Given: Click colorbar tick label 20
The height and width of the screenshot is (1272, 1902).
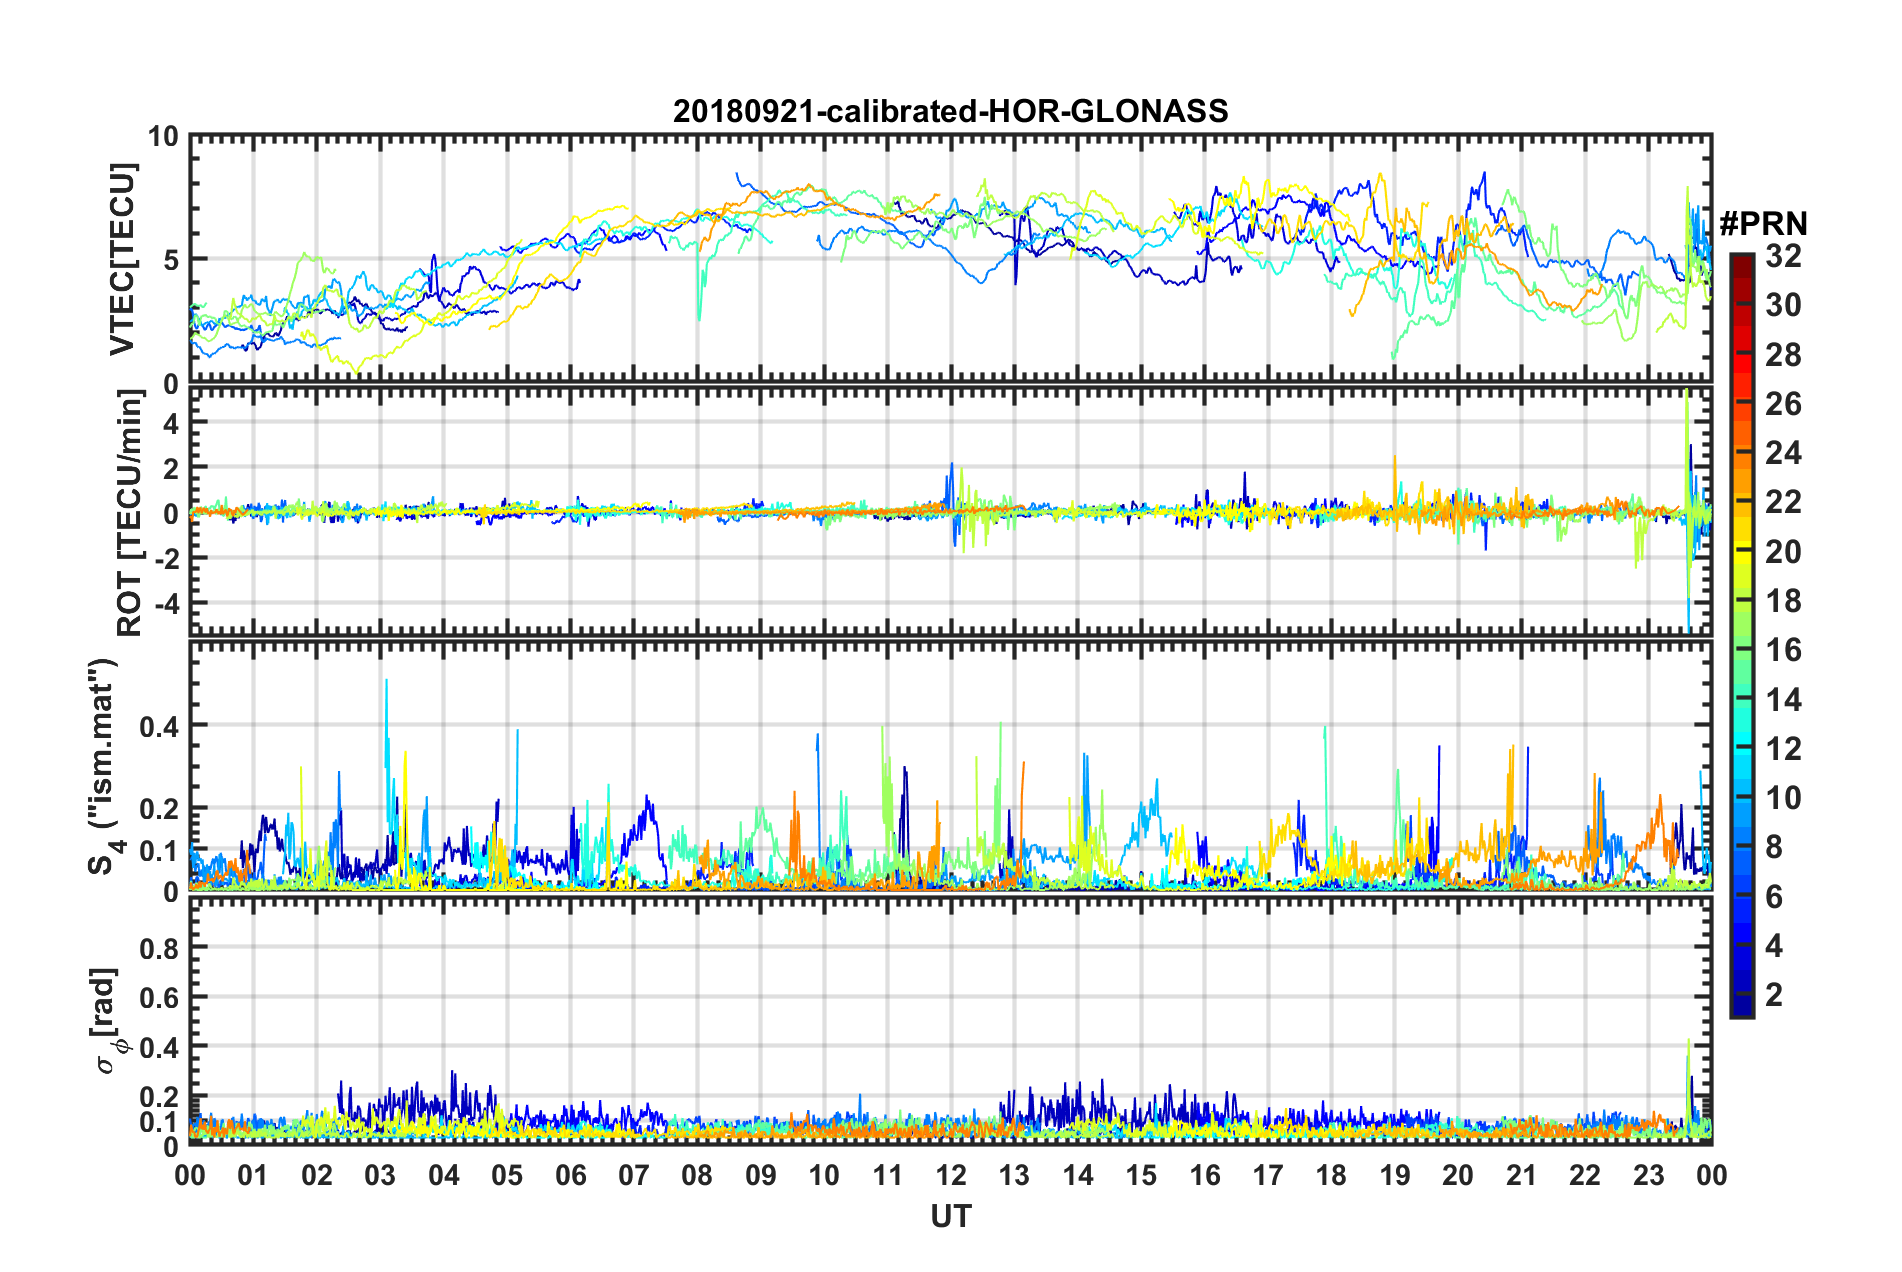Looking at the screenshot, I should pos(1783,551).
